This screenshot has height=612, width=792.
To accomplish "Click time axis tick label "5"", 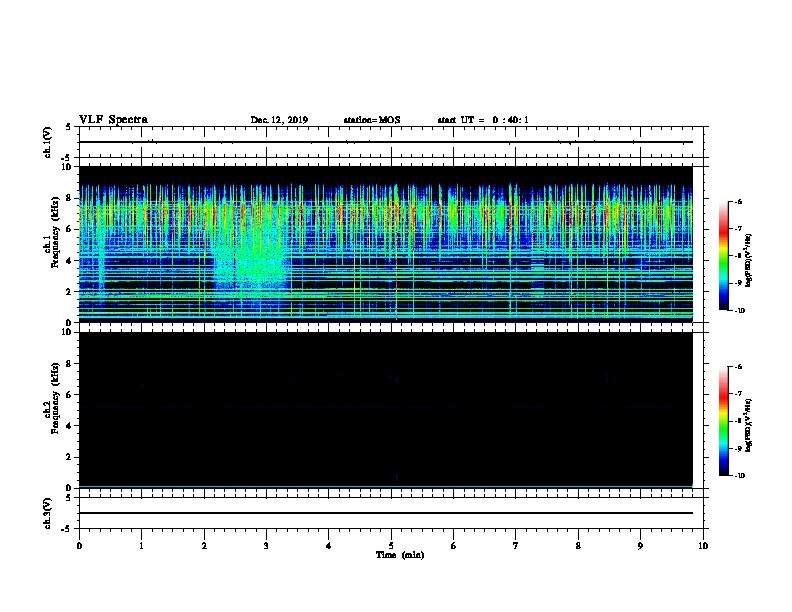I will tap(391, 546).
